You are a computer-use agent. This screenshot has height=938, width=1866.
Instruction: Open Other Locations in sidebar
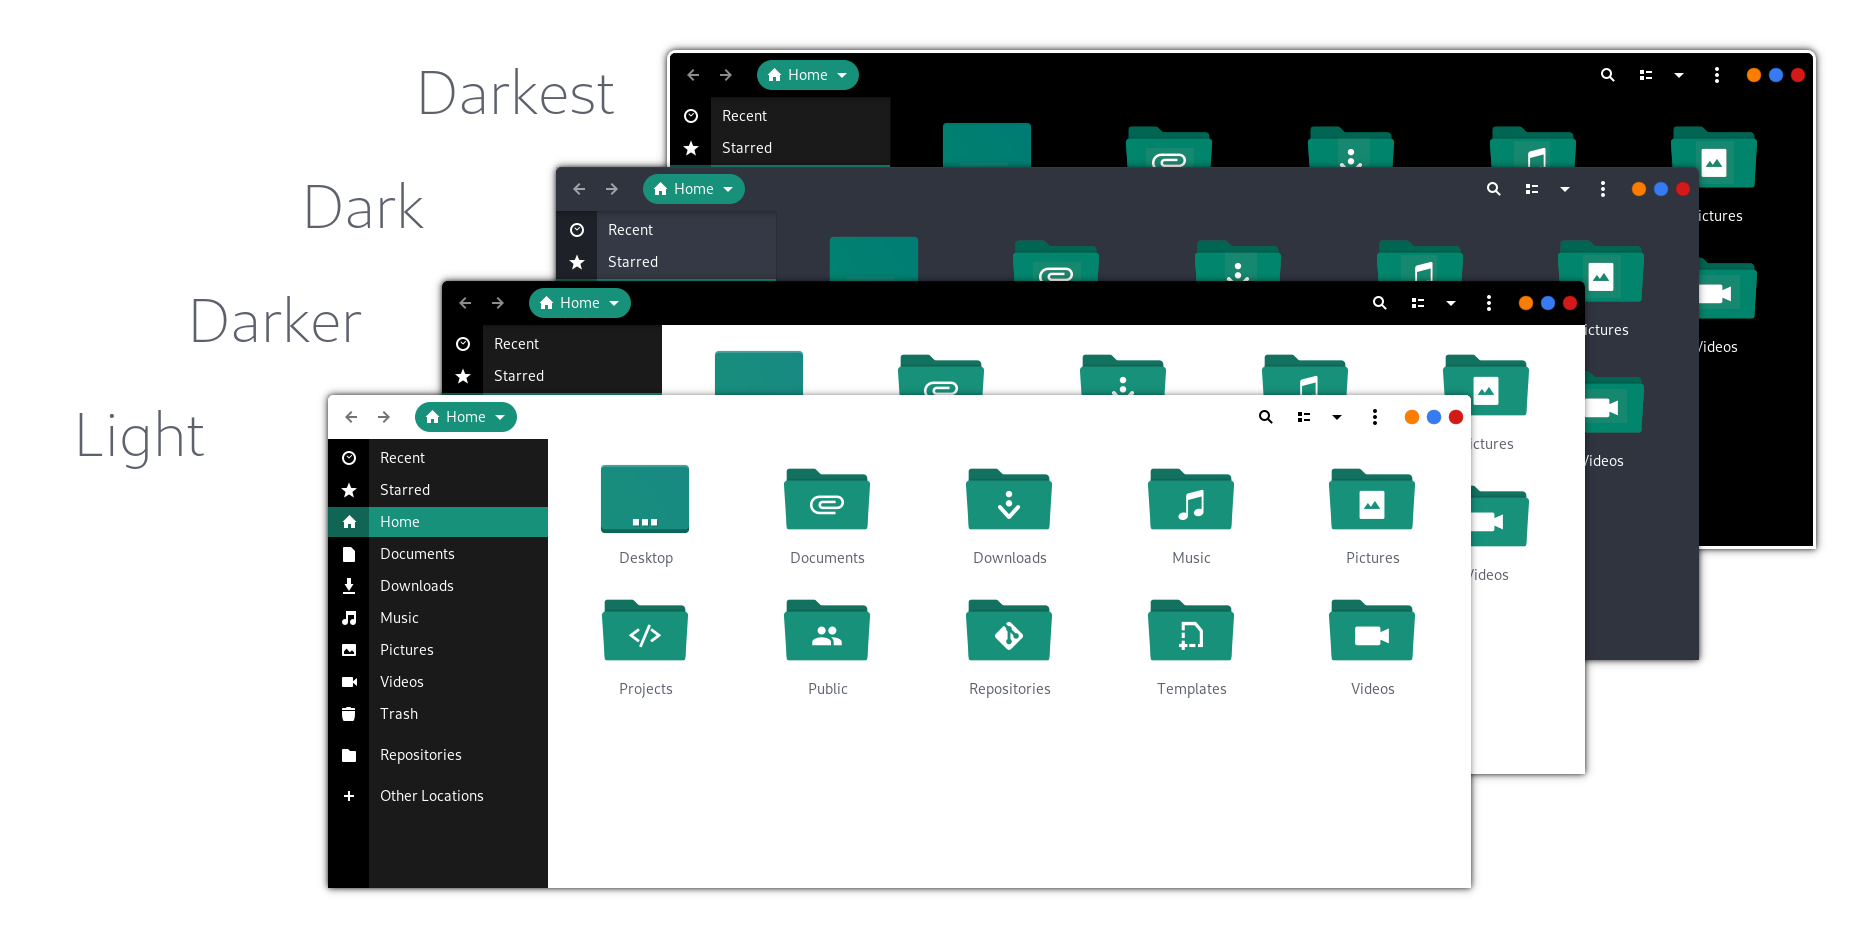(438, 796)
